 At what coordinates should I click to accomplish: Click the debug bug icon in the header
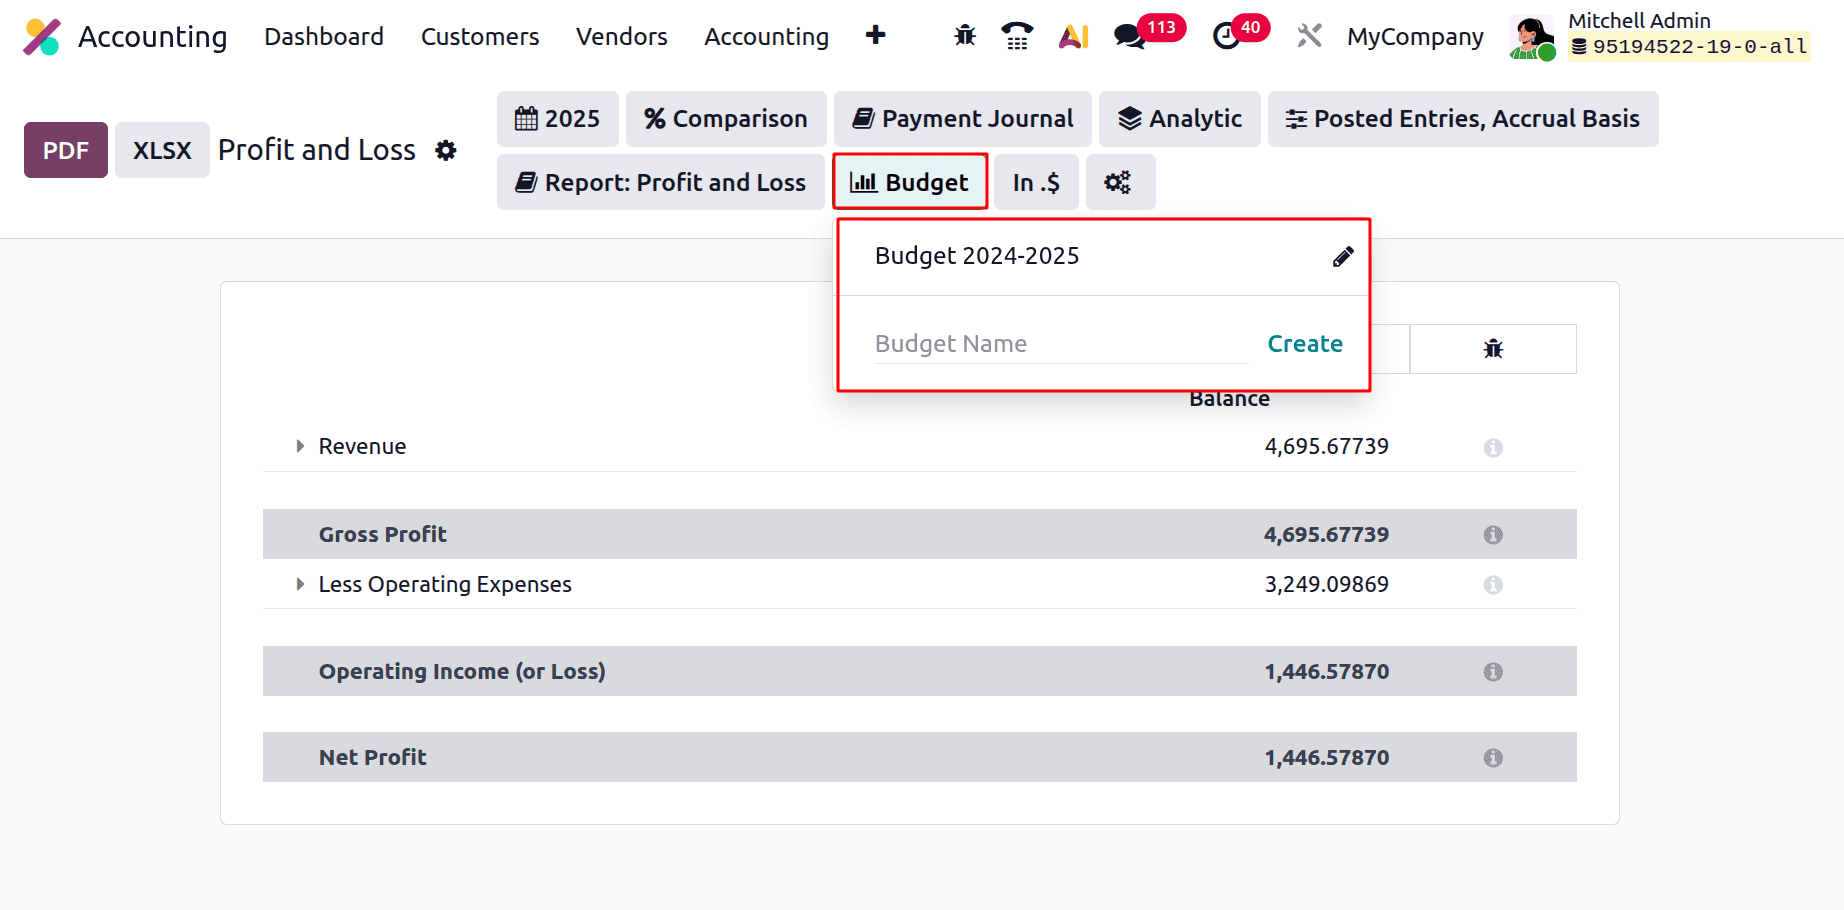pyautogui.click(x=963, y=35)
